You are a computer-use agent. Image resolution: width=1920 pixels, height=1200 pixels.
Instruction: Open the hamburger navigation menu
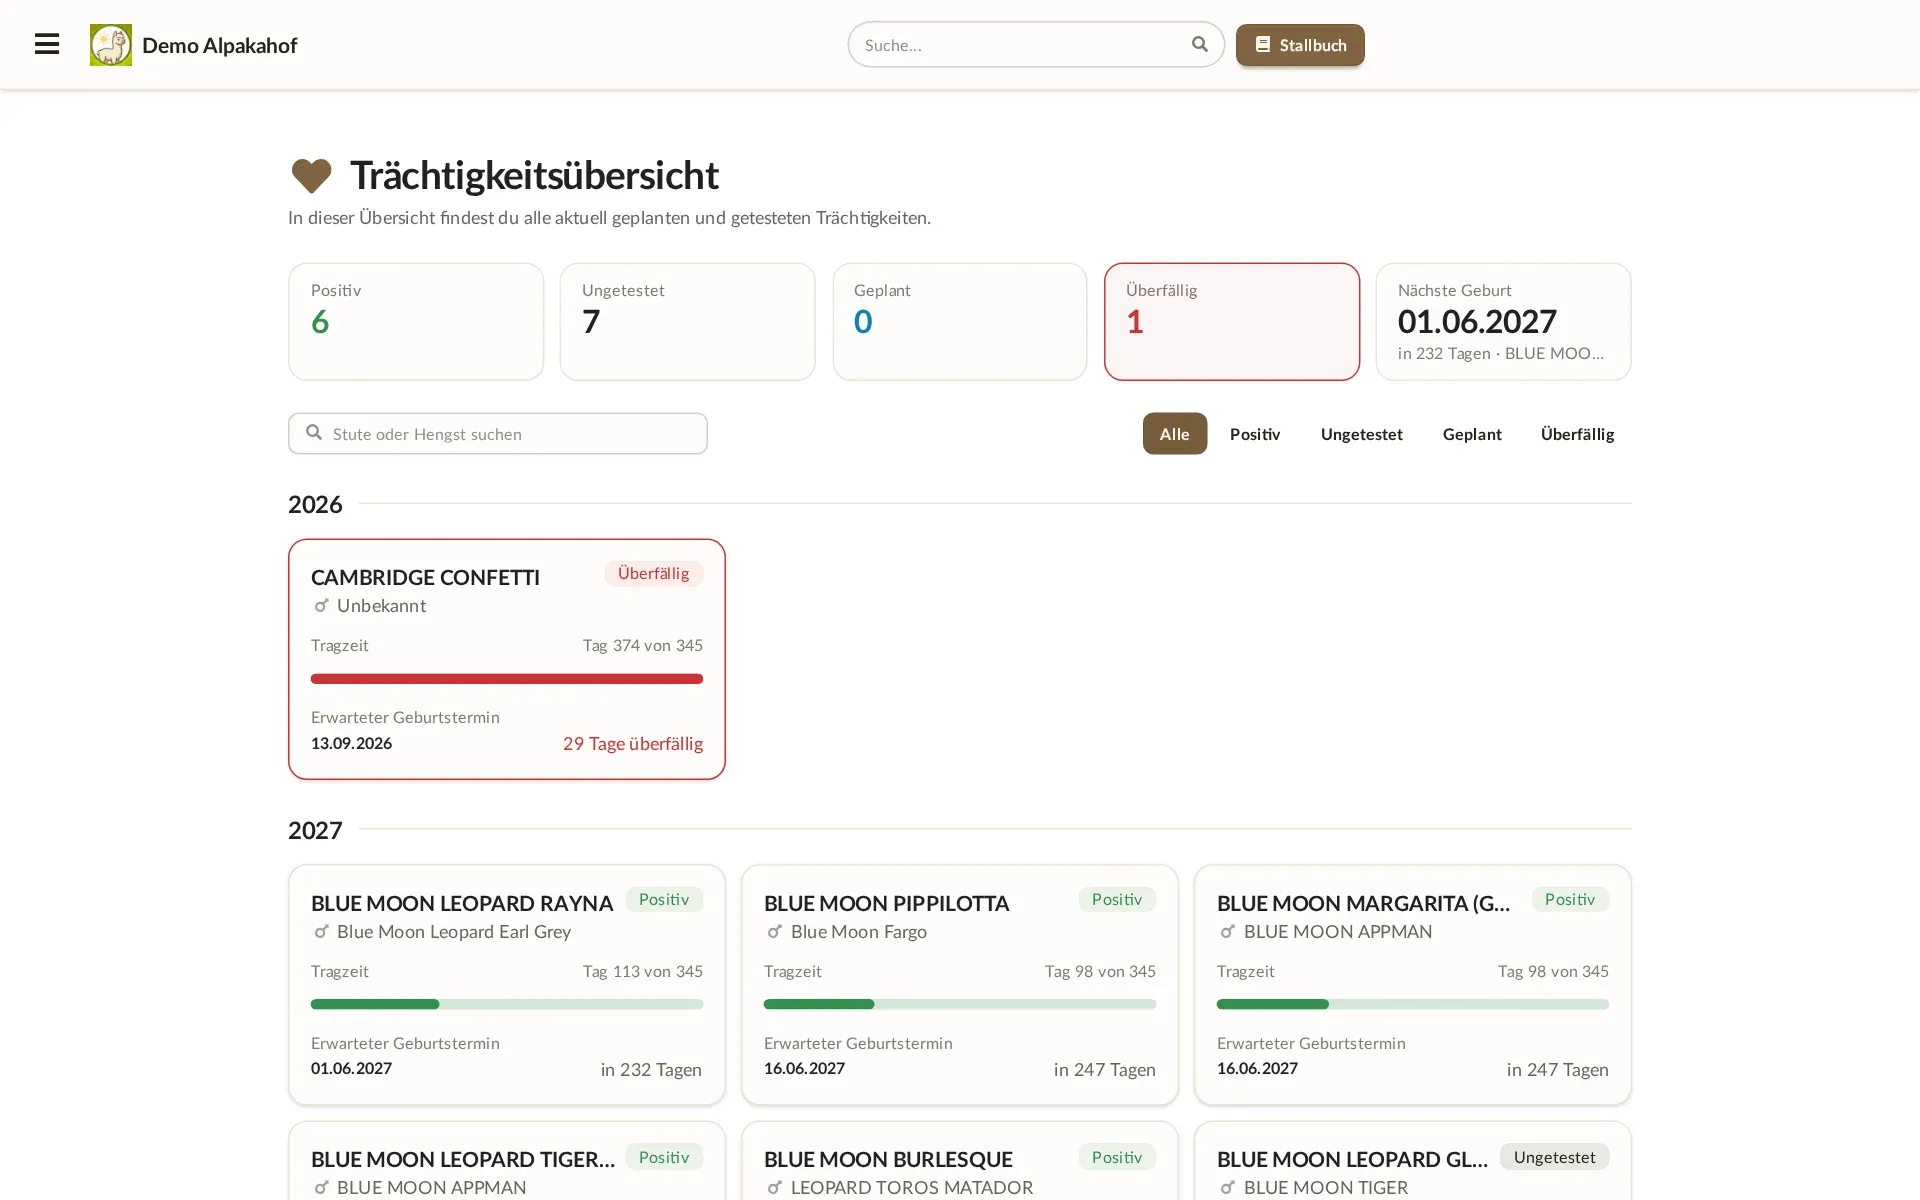point(47,44)
